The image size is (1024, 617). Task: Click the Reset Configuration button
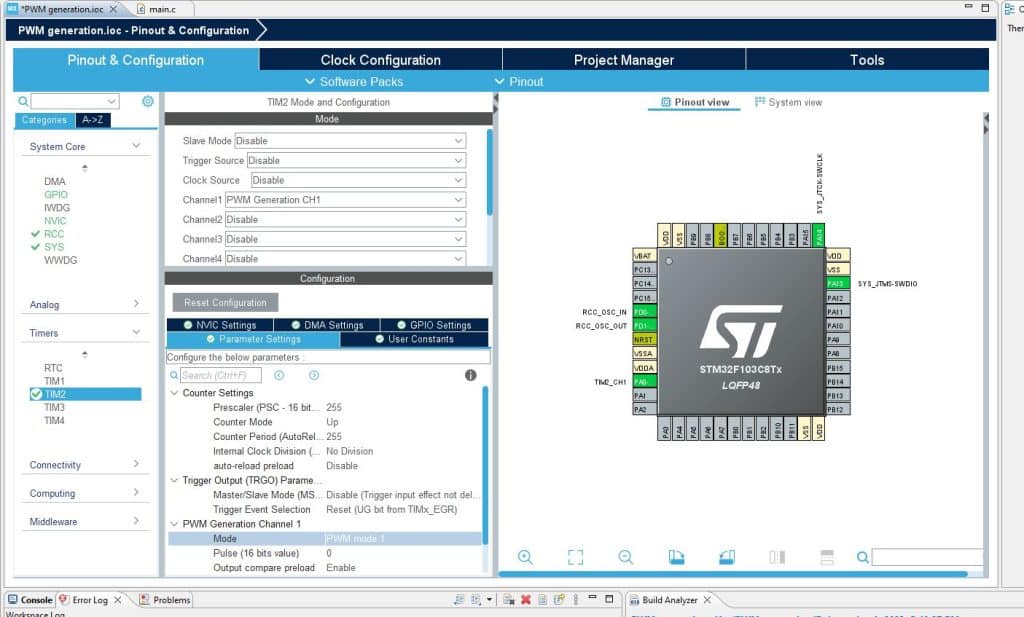(225, 302)
